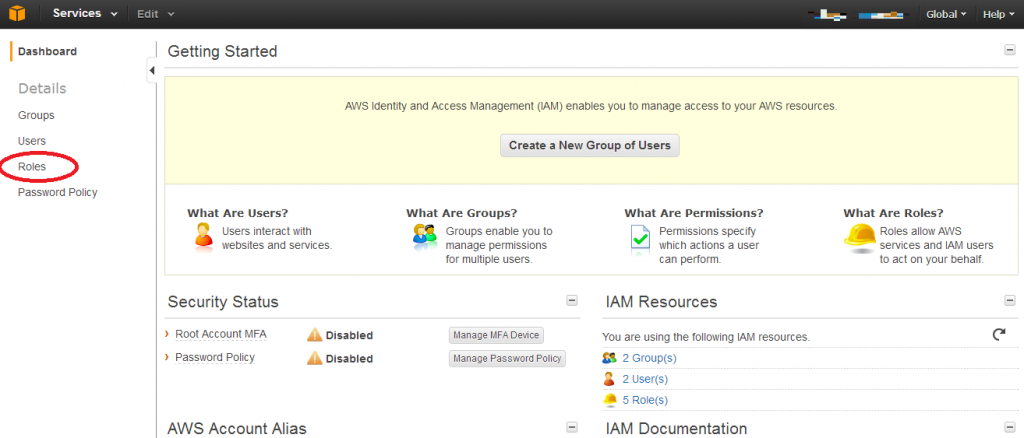The width and height of the screenshot is (1024, 438).
Task: Refresh the IAM Resources list
Action: pyautogui.click(x=999, y=335)
